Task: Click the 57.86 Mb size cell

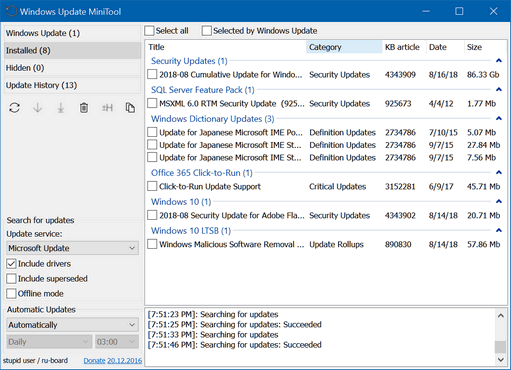Action: pos(483,244)
